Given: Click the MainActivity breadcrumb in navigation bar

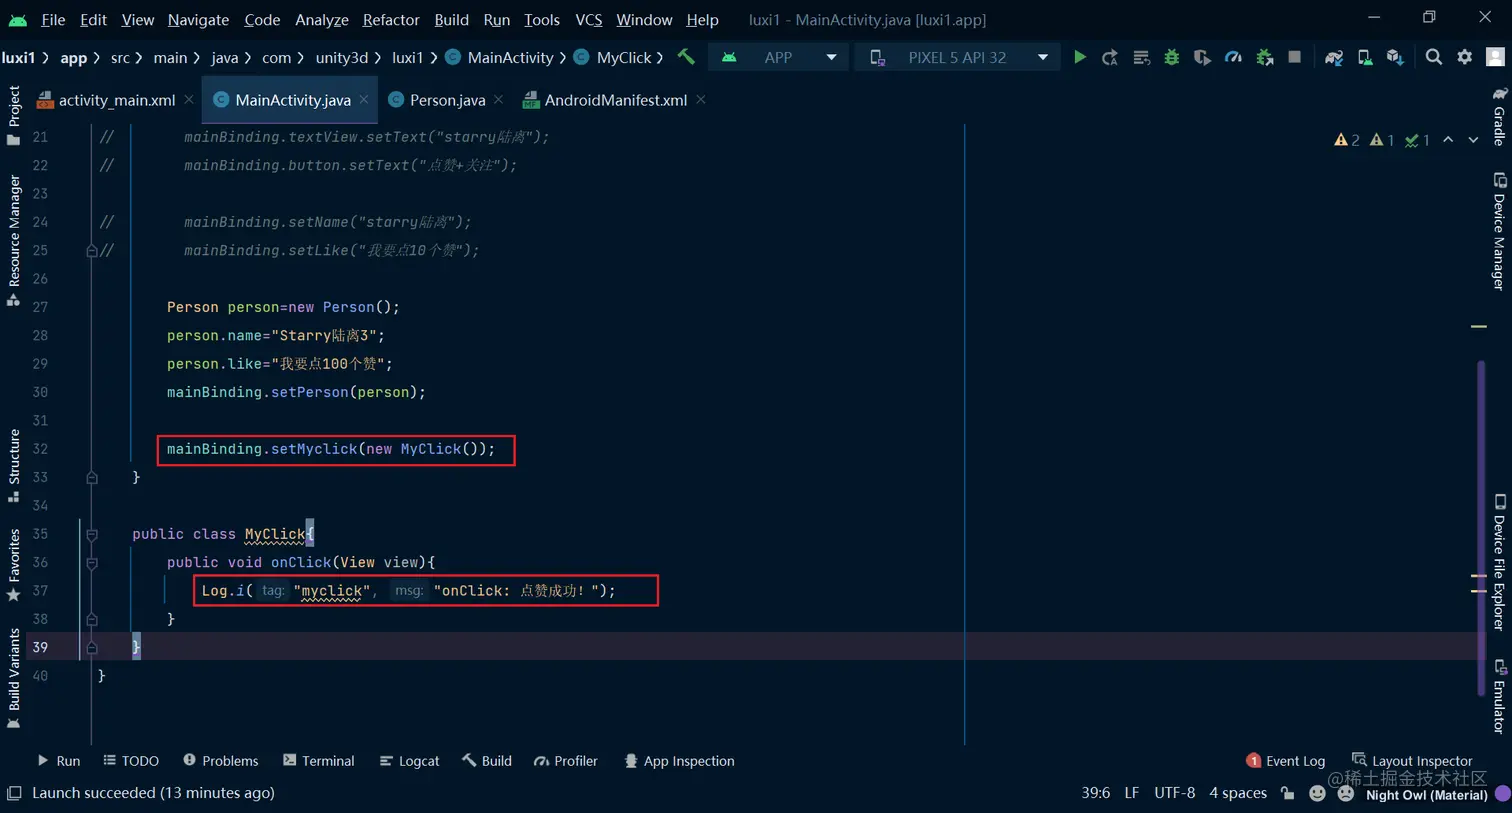Looking at the screenshot, I should coord(499,58).
